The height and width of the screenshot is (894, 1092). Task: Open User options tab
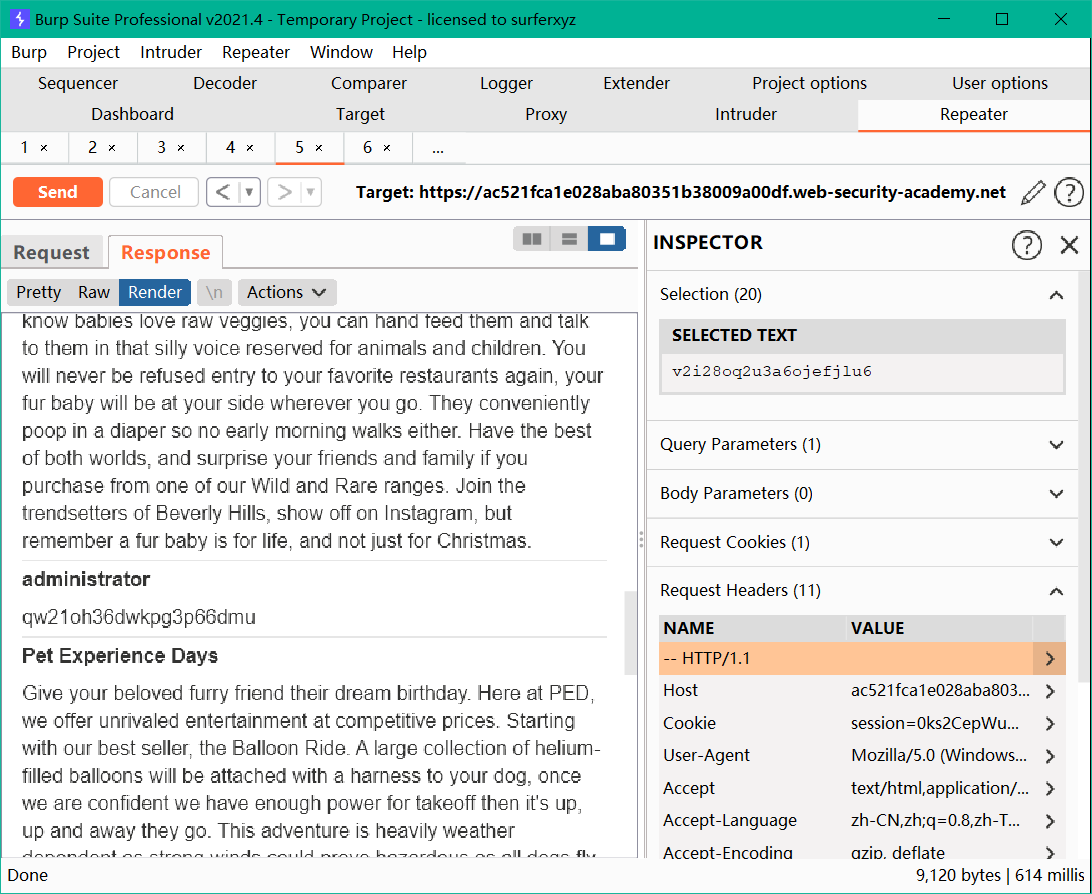pyautogui.click(x=999, y=84)
